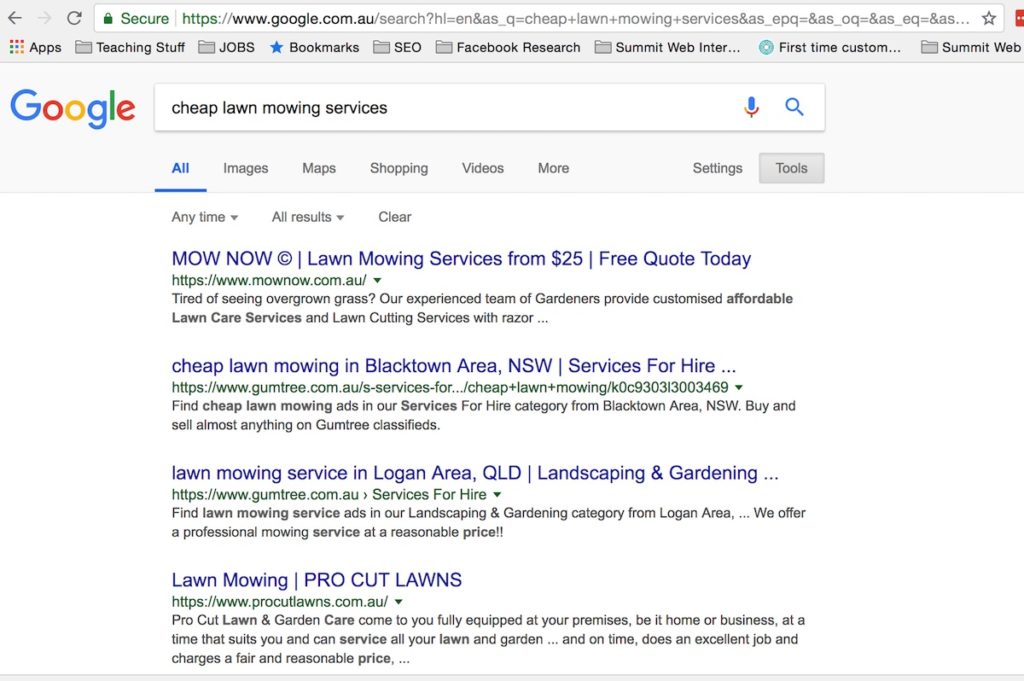
Task: Open the Teaching Stuff bookmark folder
Action: pos(130,47)
